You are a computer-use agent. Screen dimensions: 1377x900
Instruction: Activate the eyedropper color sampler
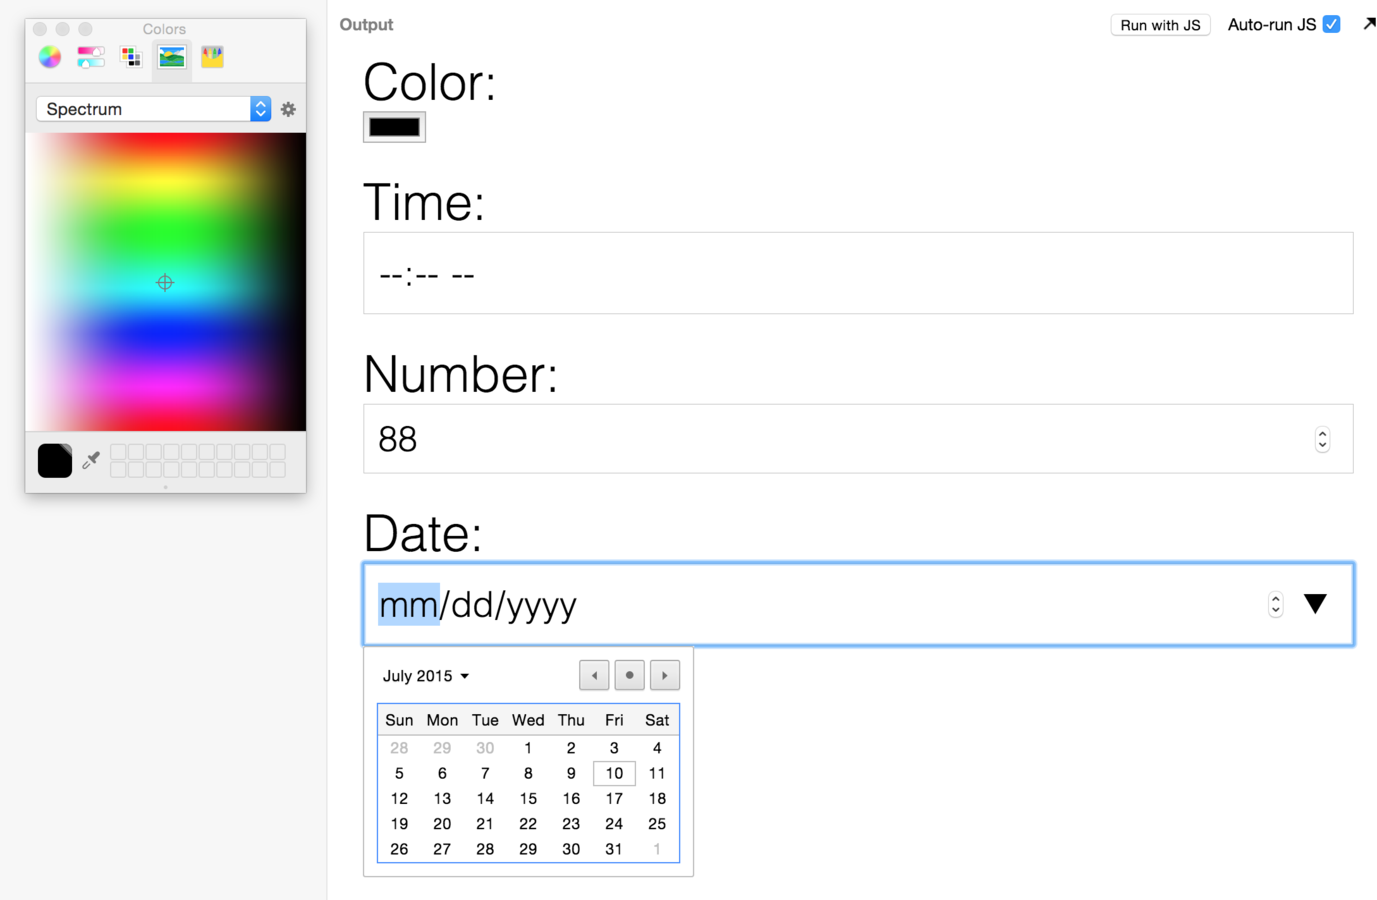91,460
